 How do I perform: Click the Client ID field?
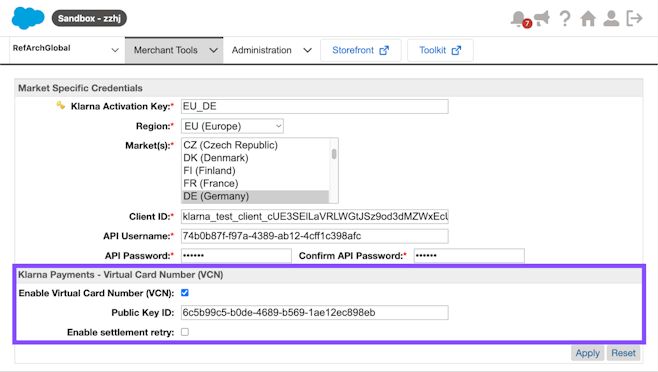pyautogui.click(x=315, y=217)
